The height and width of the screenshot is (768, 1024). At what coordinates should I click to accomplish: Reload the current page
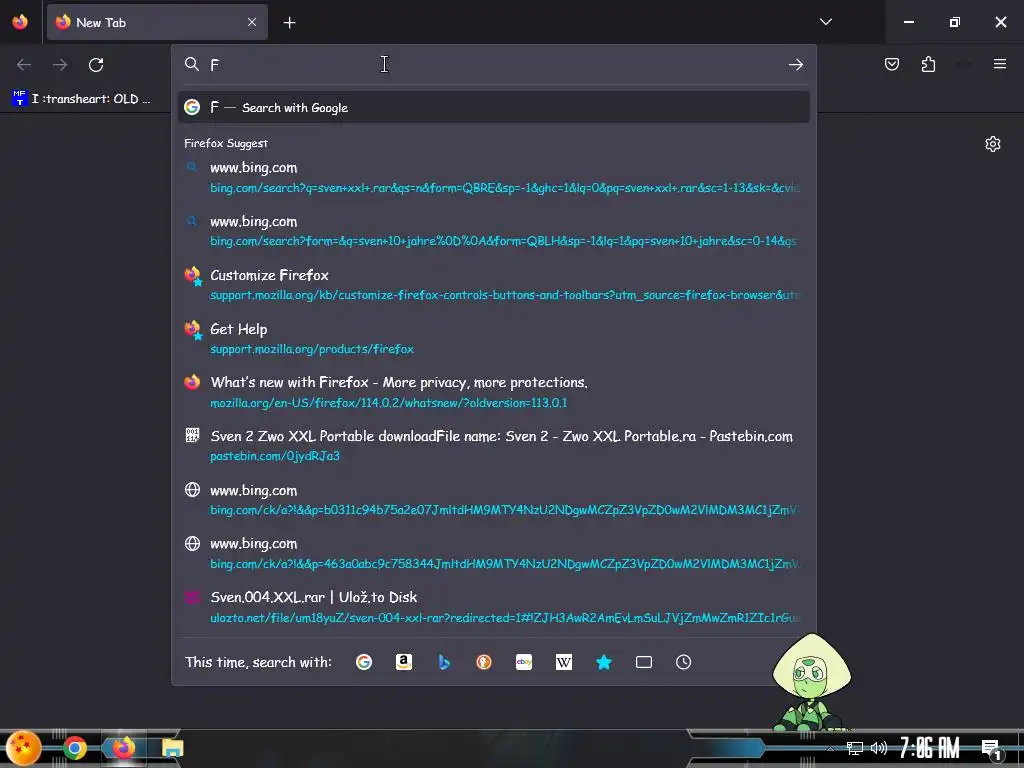(x=96, y=65)
